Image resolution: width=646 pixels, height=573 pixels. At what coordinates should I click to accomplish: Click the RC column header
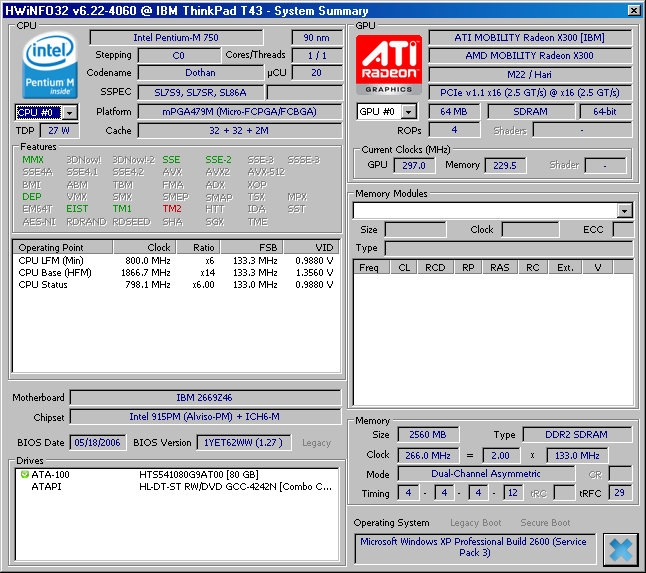coord(533,268)
